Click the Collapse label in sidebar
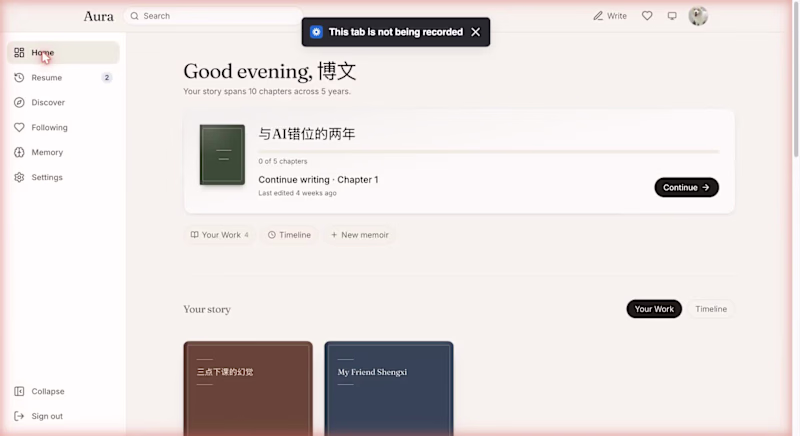This screenshot has width=800, height=436. pyautogui.click(x=48, y=391)
